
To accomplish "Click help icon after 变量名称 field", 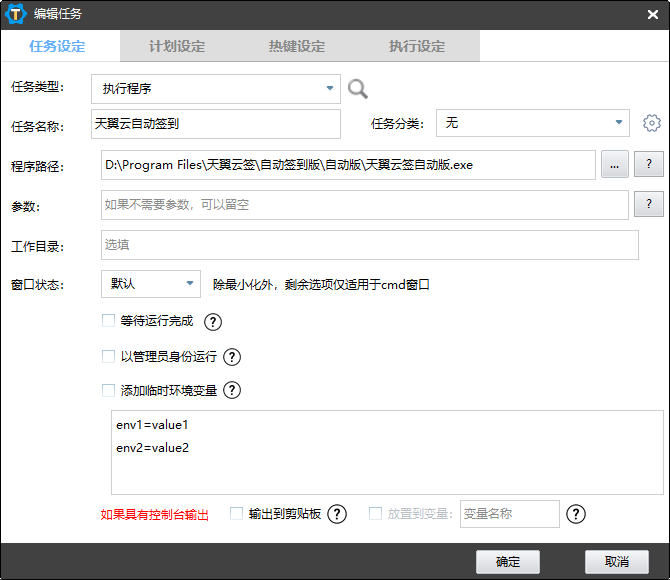I will (x=576, y=514).
